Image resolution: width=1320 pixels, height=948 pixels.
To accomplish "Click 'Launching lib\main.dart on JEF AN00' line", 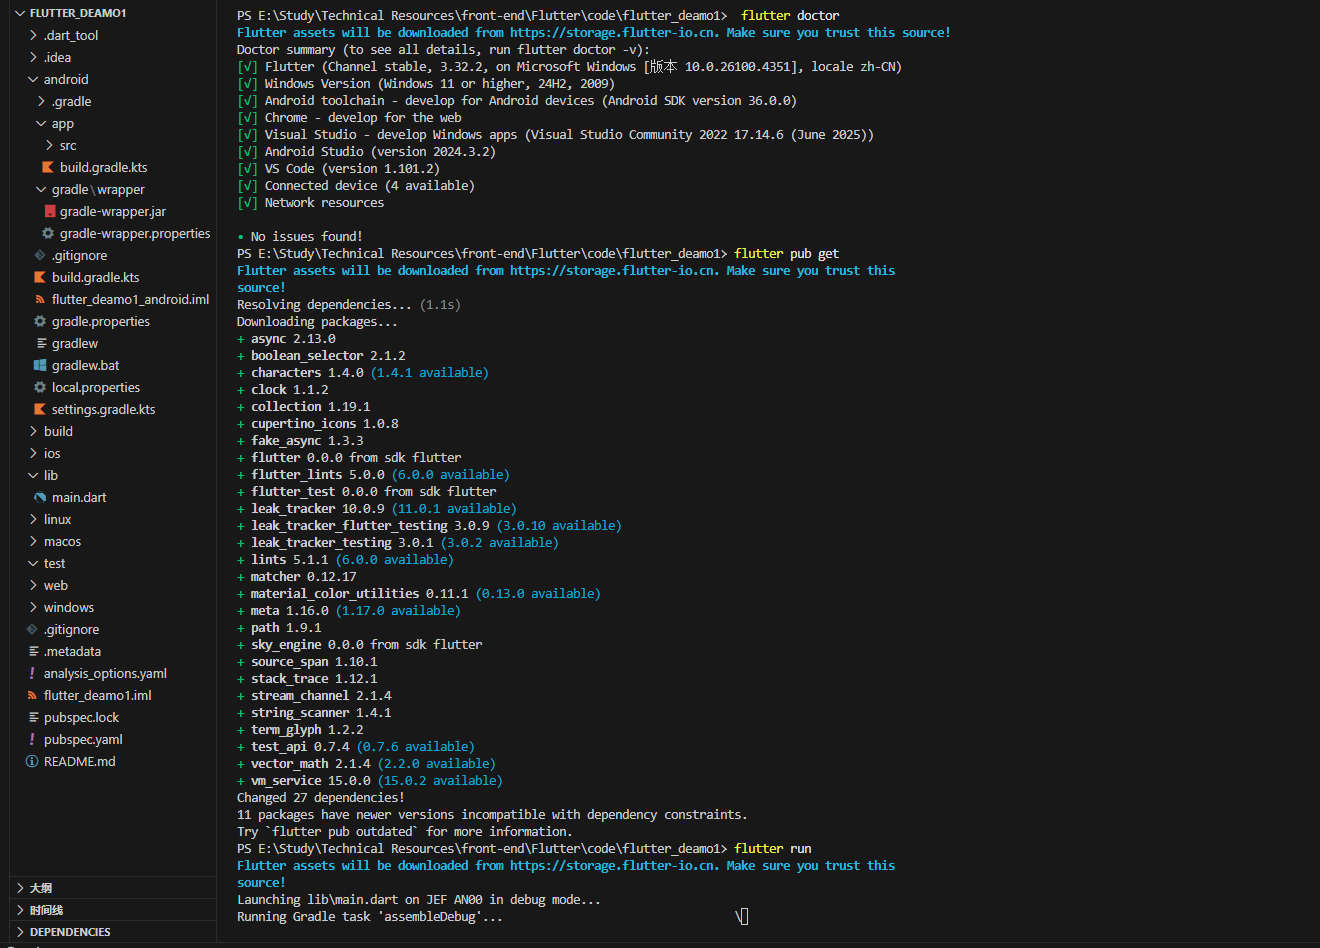I will pos(419,899).
